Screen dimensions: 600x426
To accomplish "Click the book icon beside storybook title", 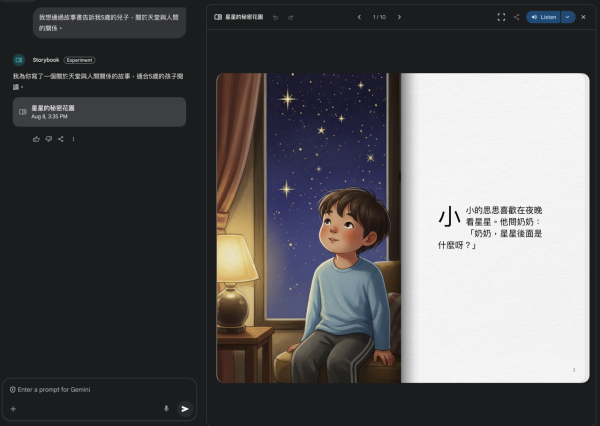I will click(218, 17).
